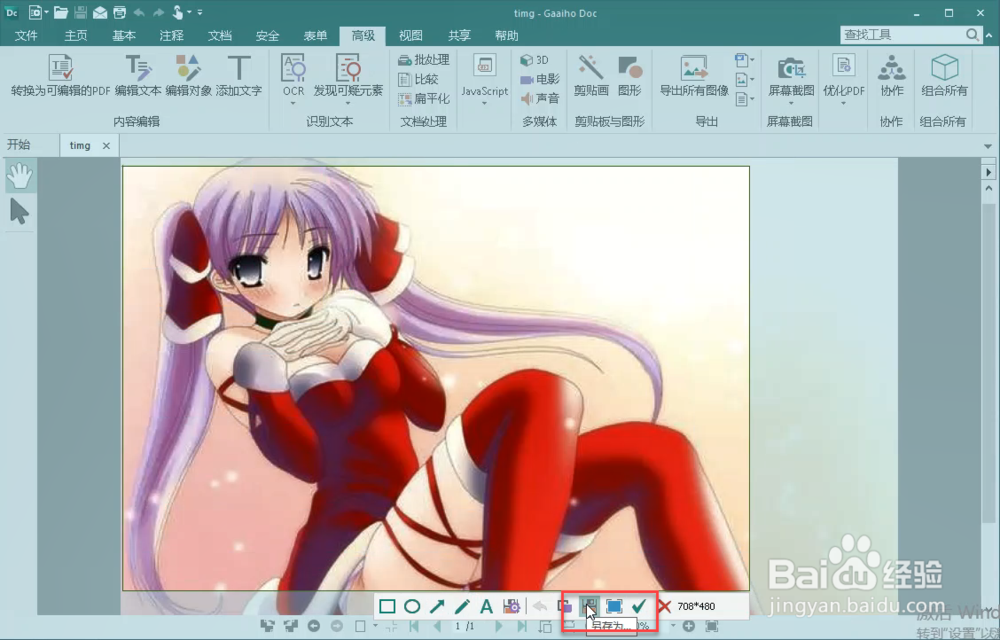Open the 比较 compare tool
The image size is (1000, 640).
pos(418,80)
